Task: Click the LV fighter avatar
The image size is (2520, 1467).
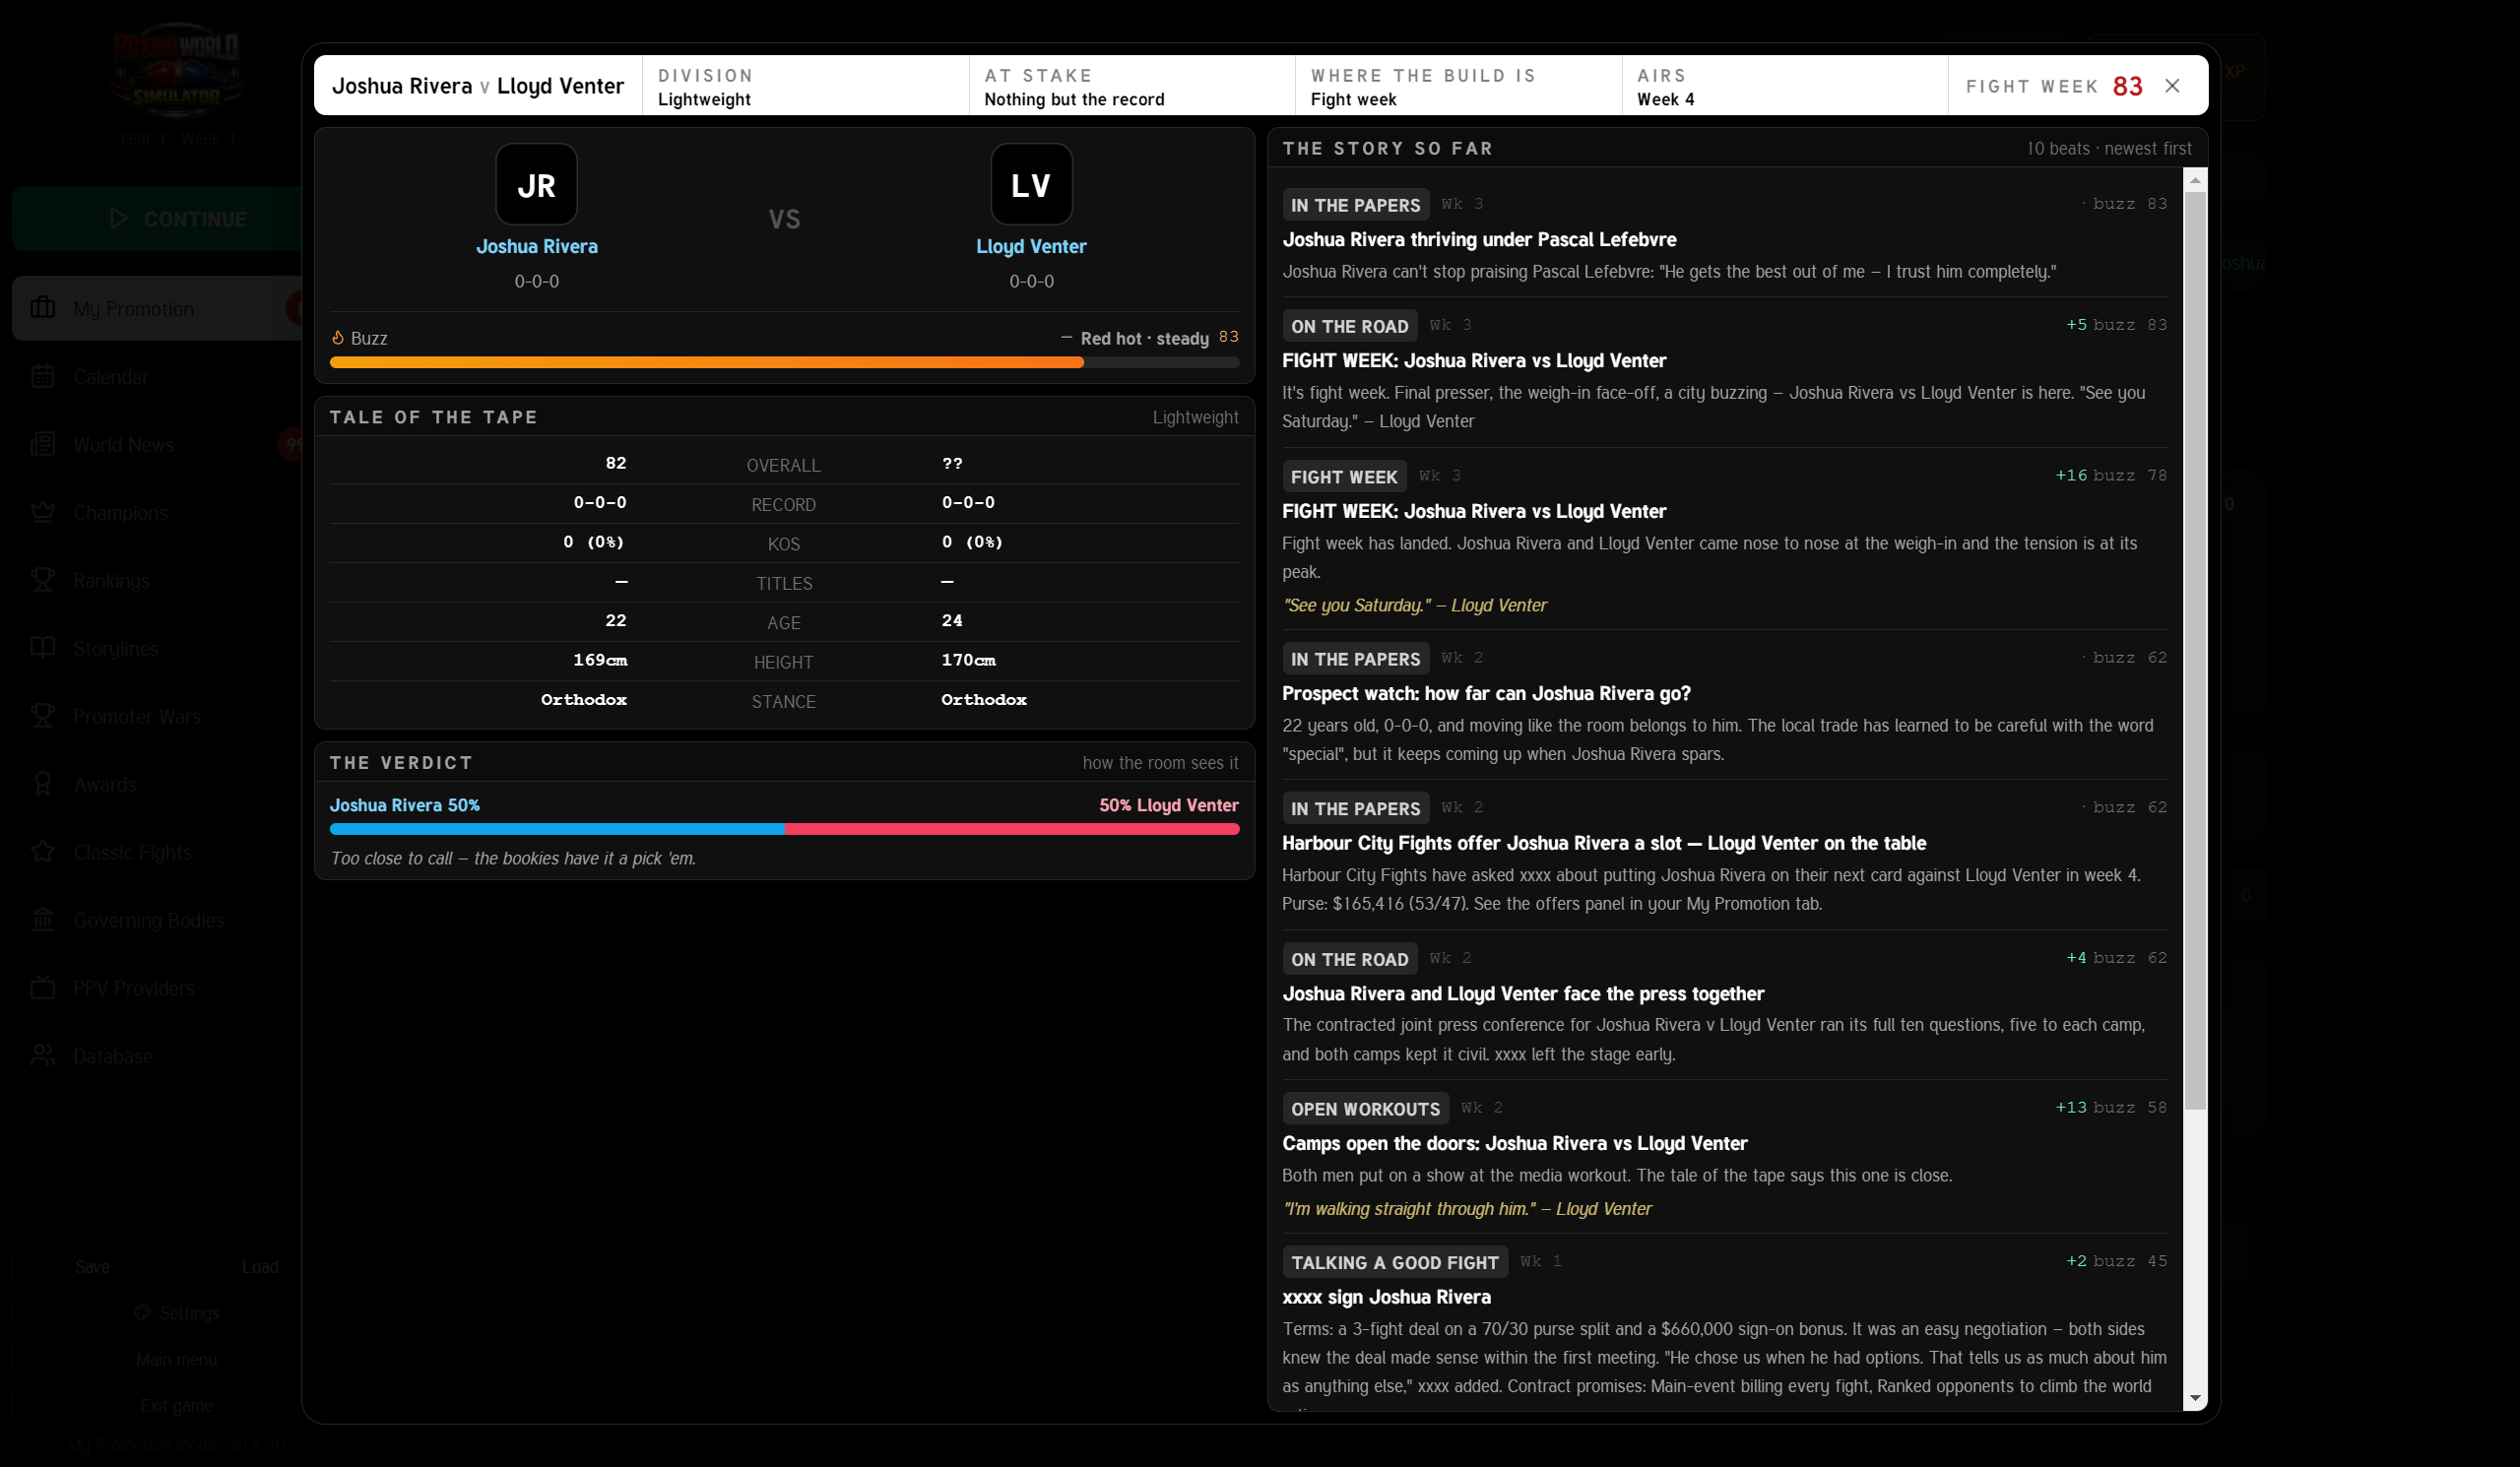Action: (1031, 184)
